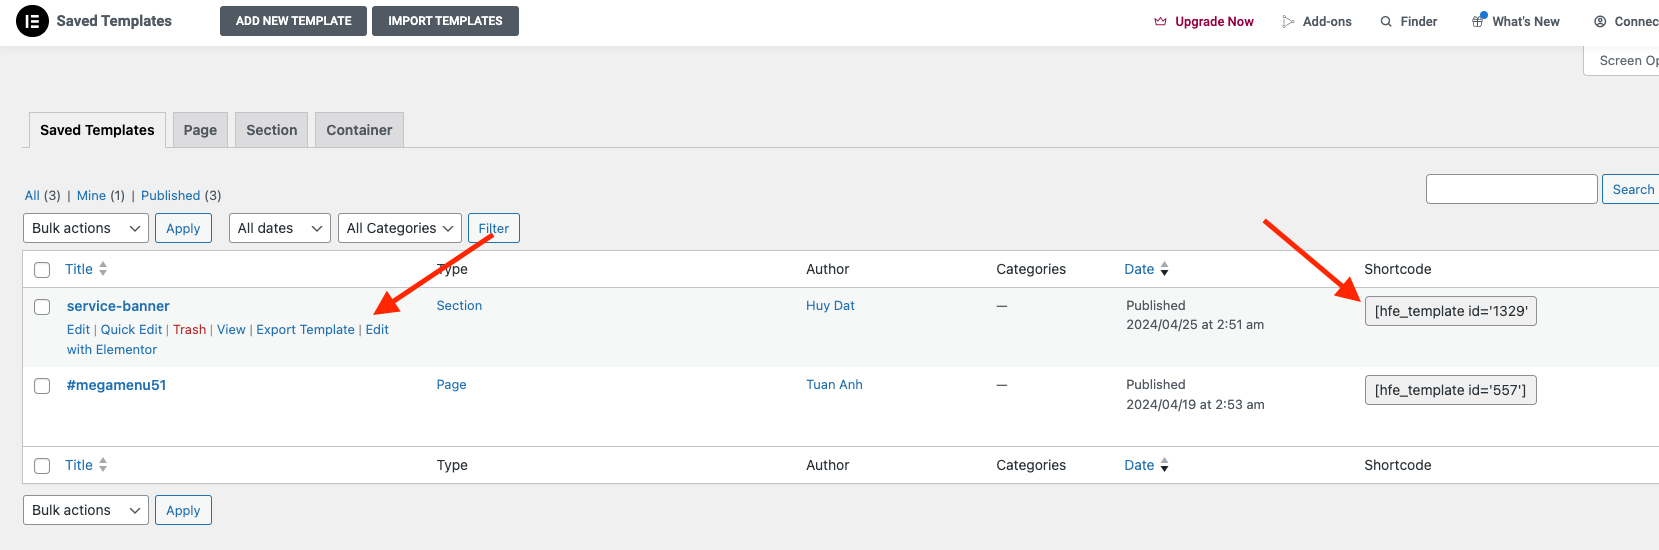Viewport: 1659px width, 550px height.
Task: Check the #megamenu51 row checkbox
Action: [42, 386]
